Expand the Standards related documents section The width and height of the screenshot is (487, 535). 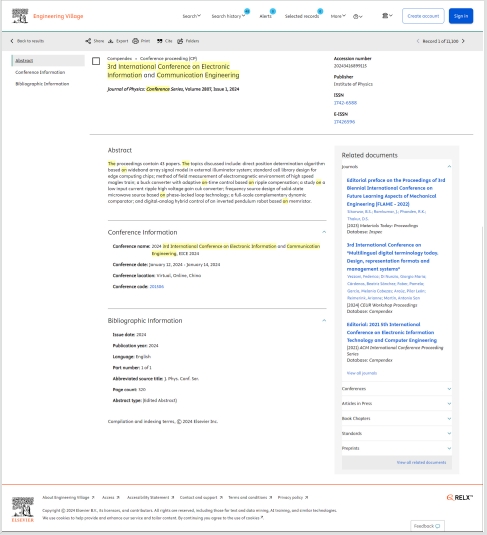click(x=397, y=433)
